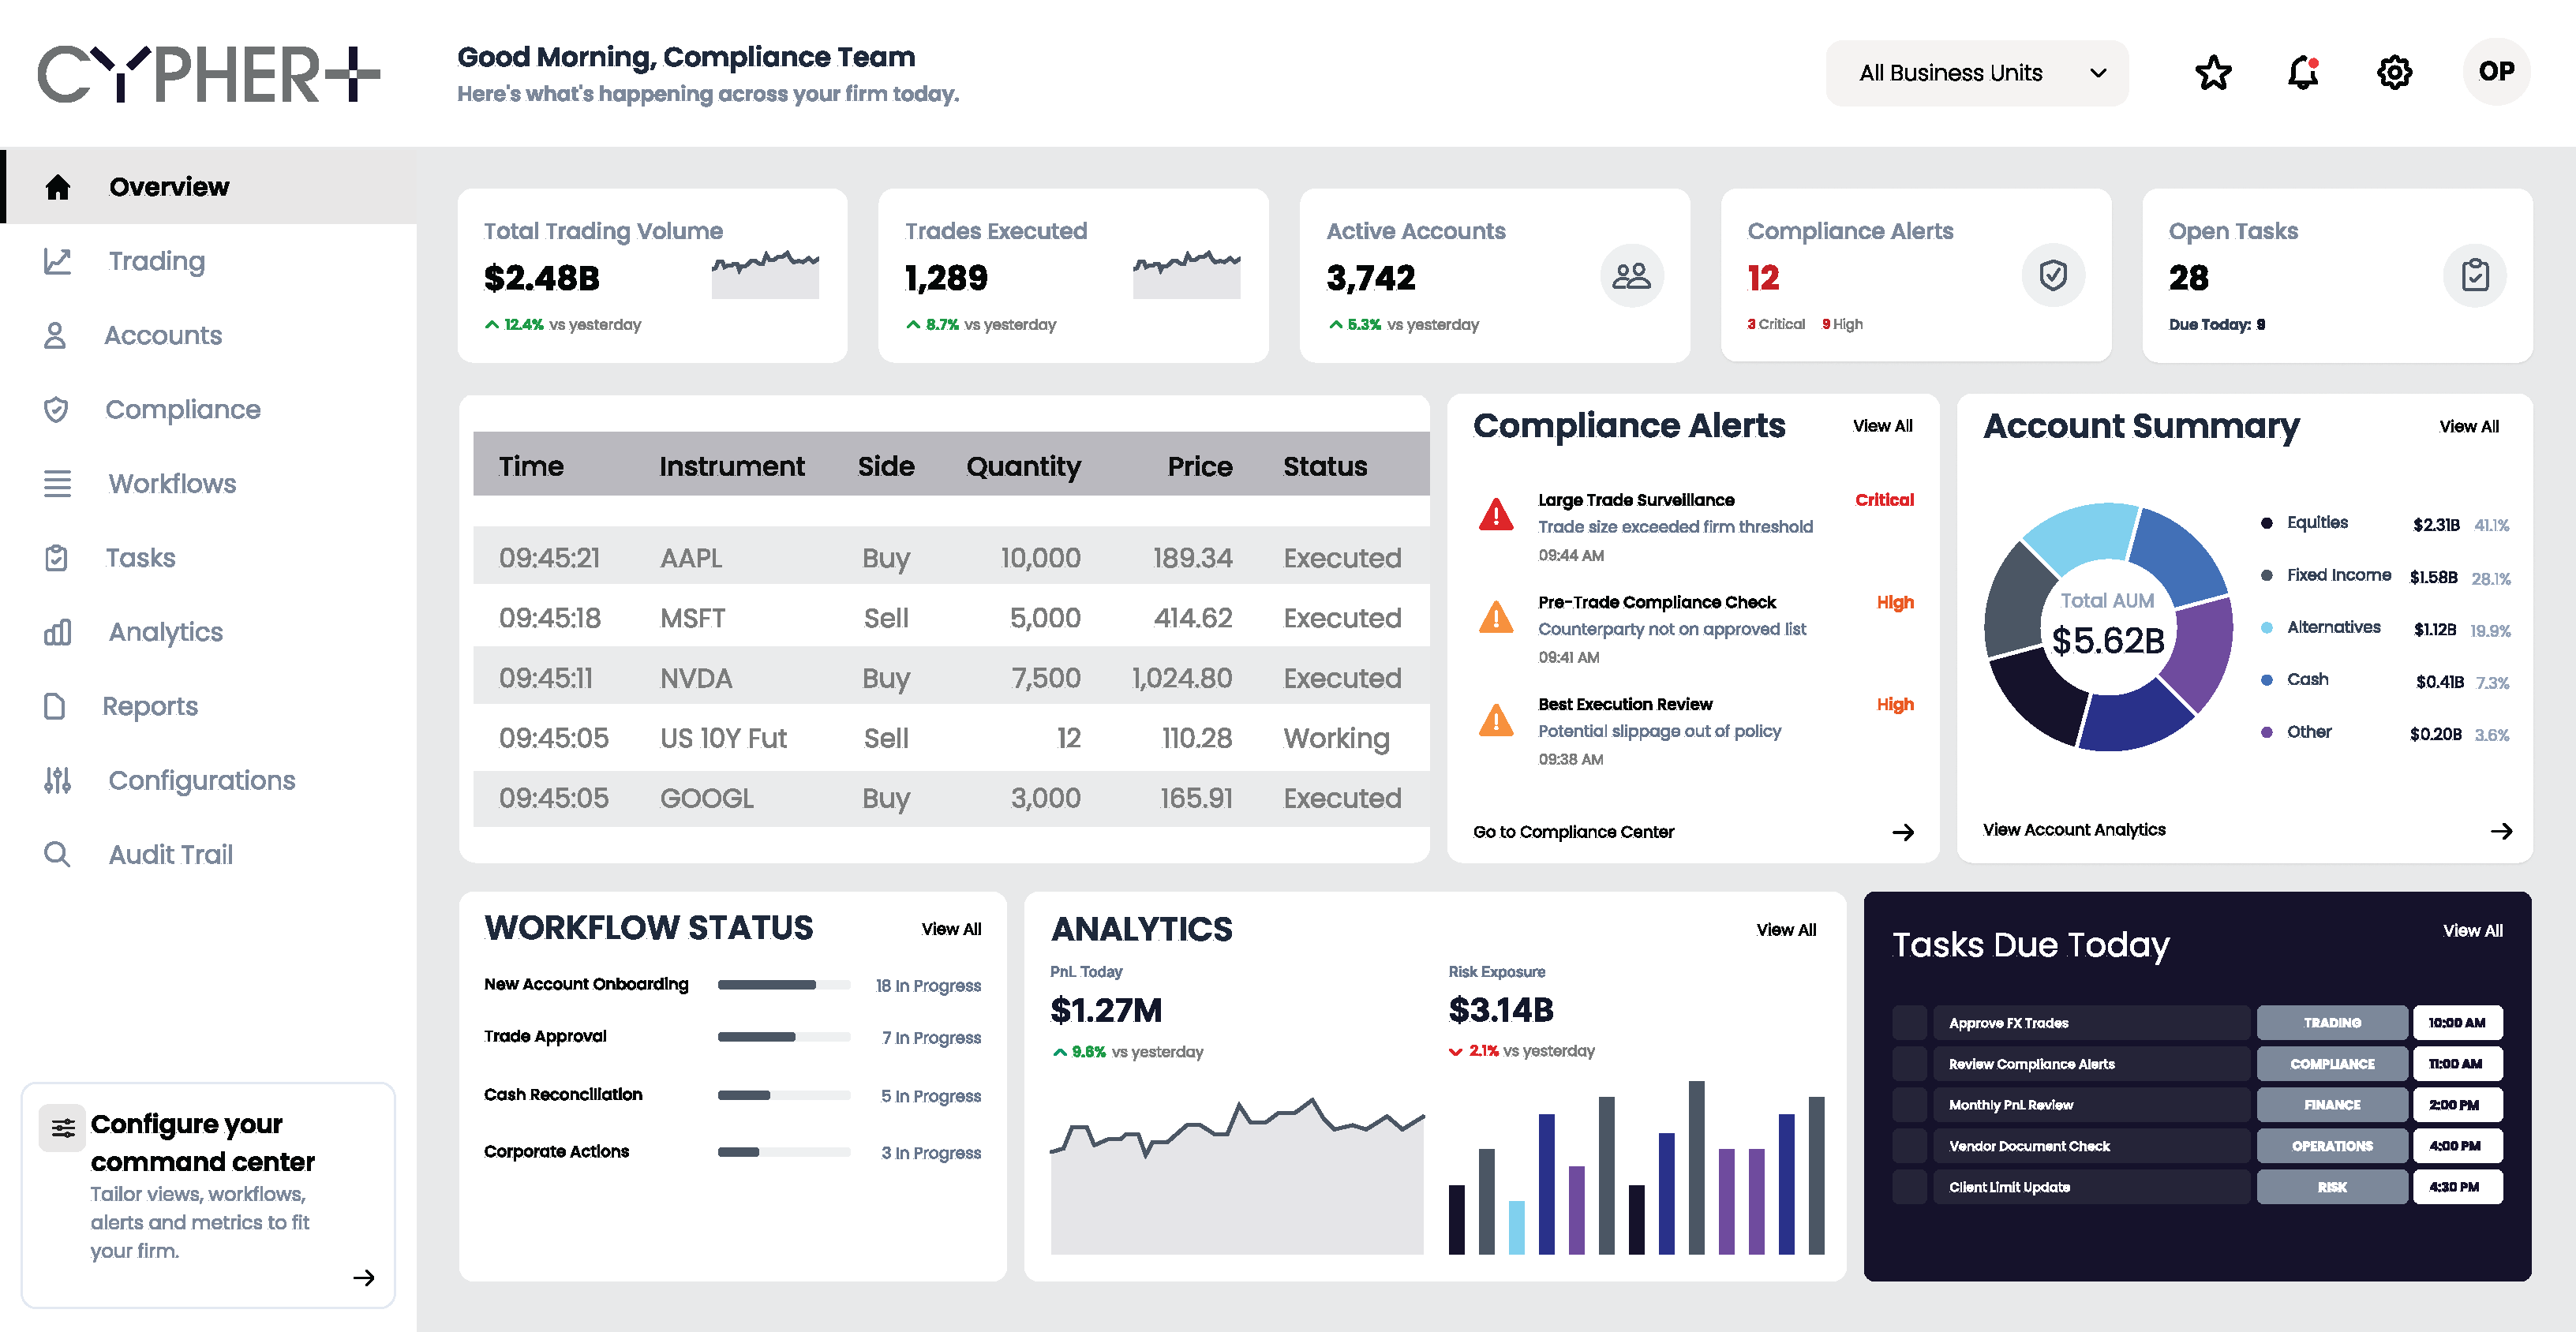Click View All in Tasks Due Today
This screenshot has width=2576, height=1332.
2472,931
